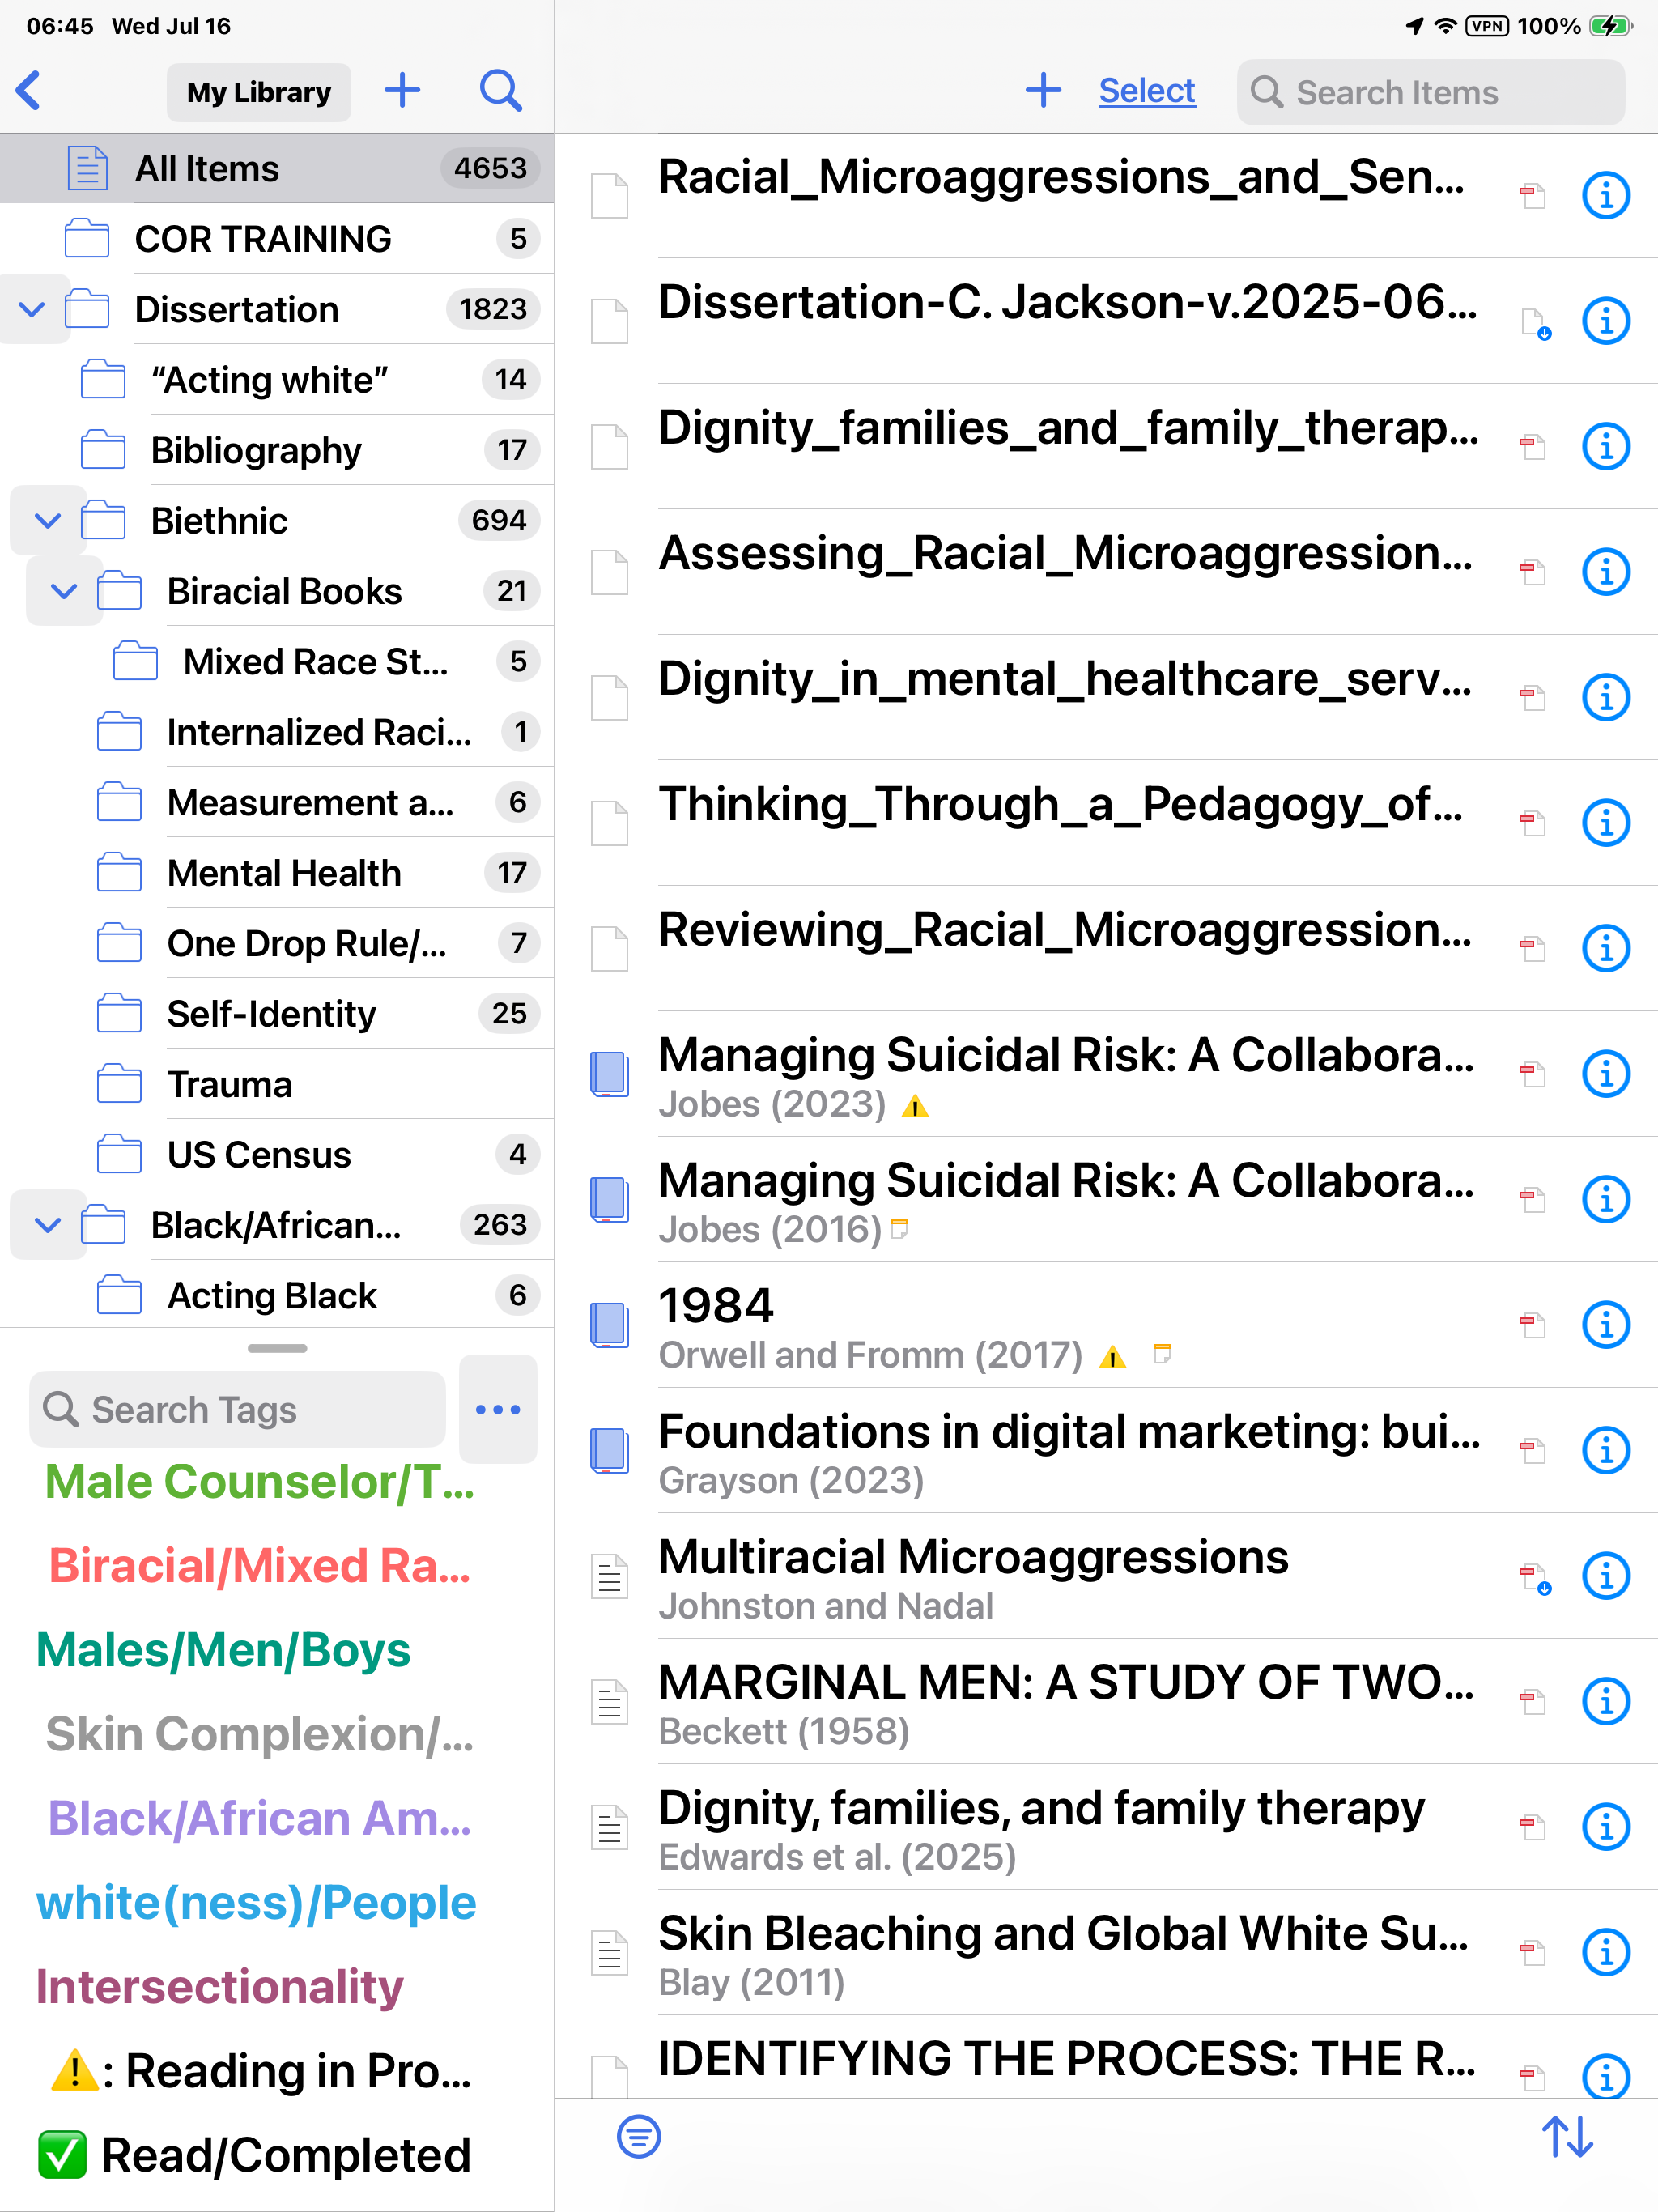The image size is (1658, 2212).
Task: Collapse the Dissertation collection
Action: (32, 309)
